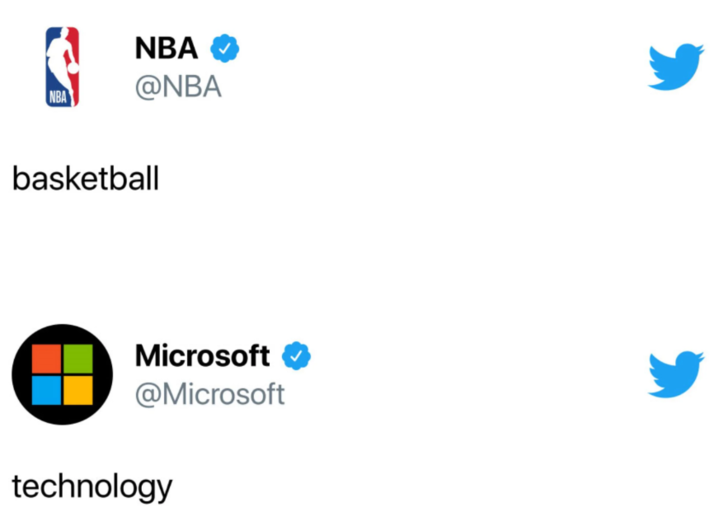Open the Microsoft display name

click(x=202, y=355)
